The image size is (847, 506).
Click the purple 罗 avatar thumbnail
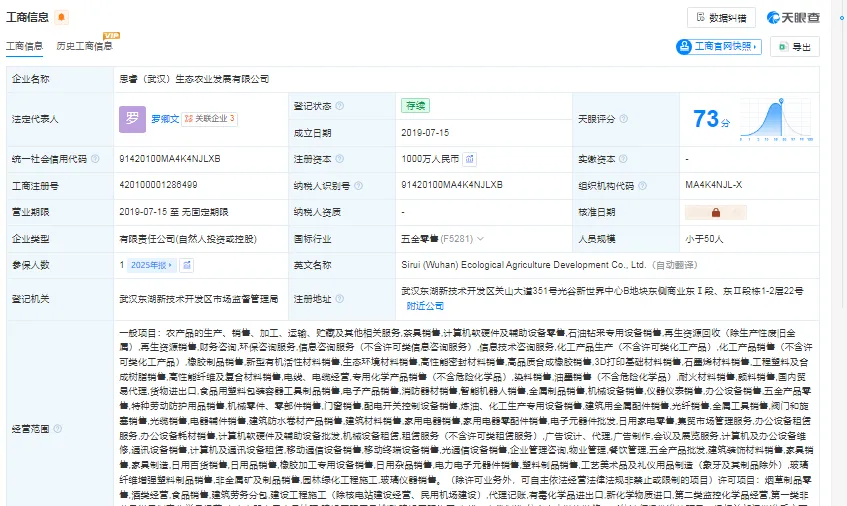click(132, 119)
